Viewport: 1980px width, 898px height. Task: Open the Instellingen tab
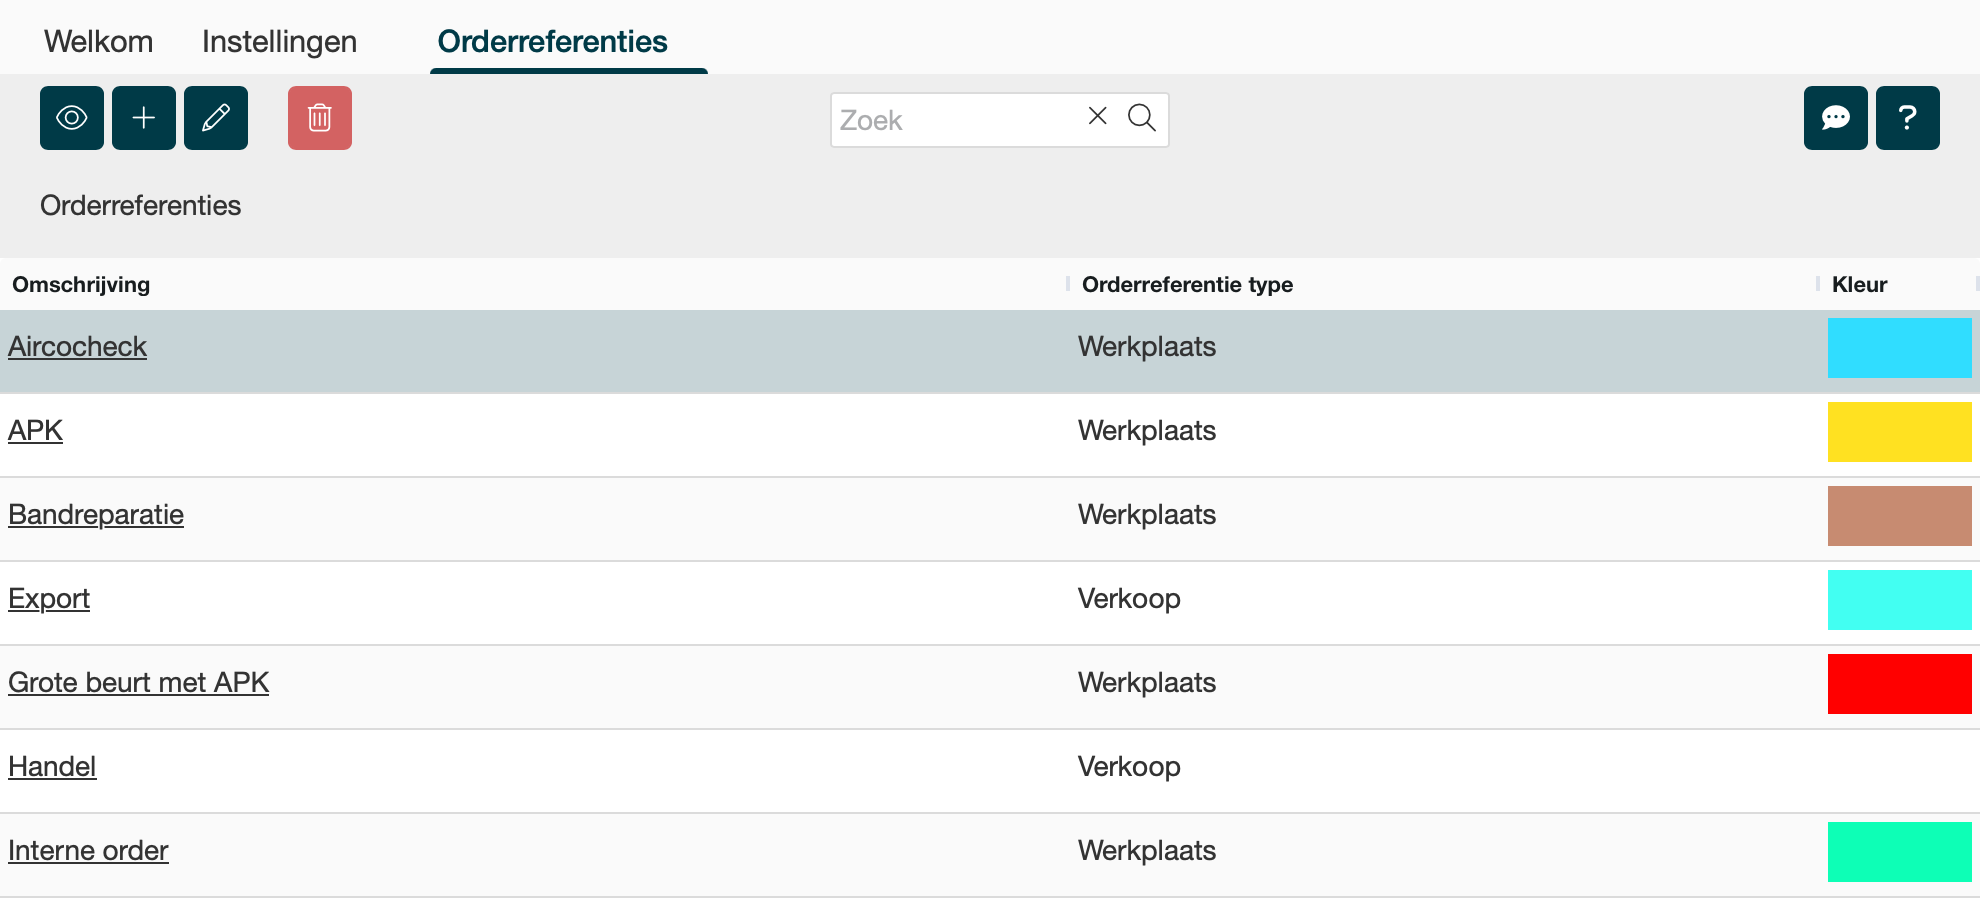click(279, 41)
